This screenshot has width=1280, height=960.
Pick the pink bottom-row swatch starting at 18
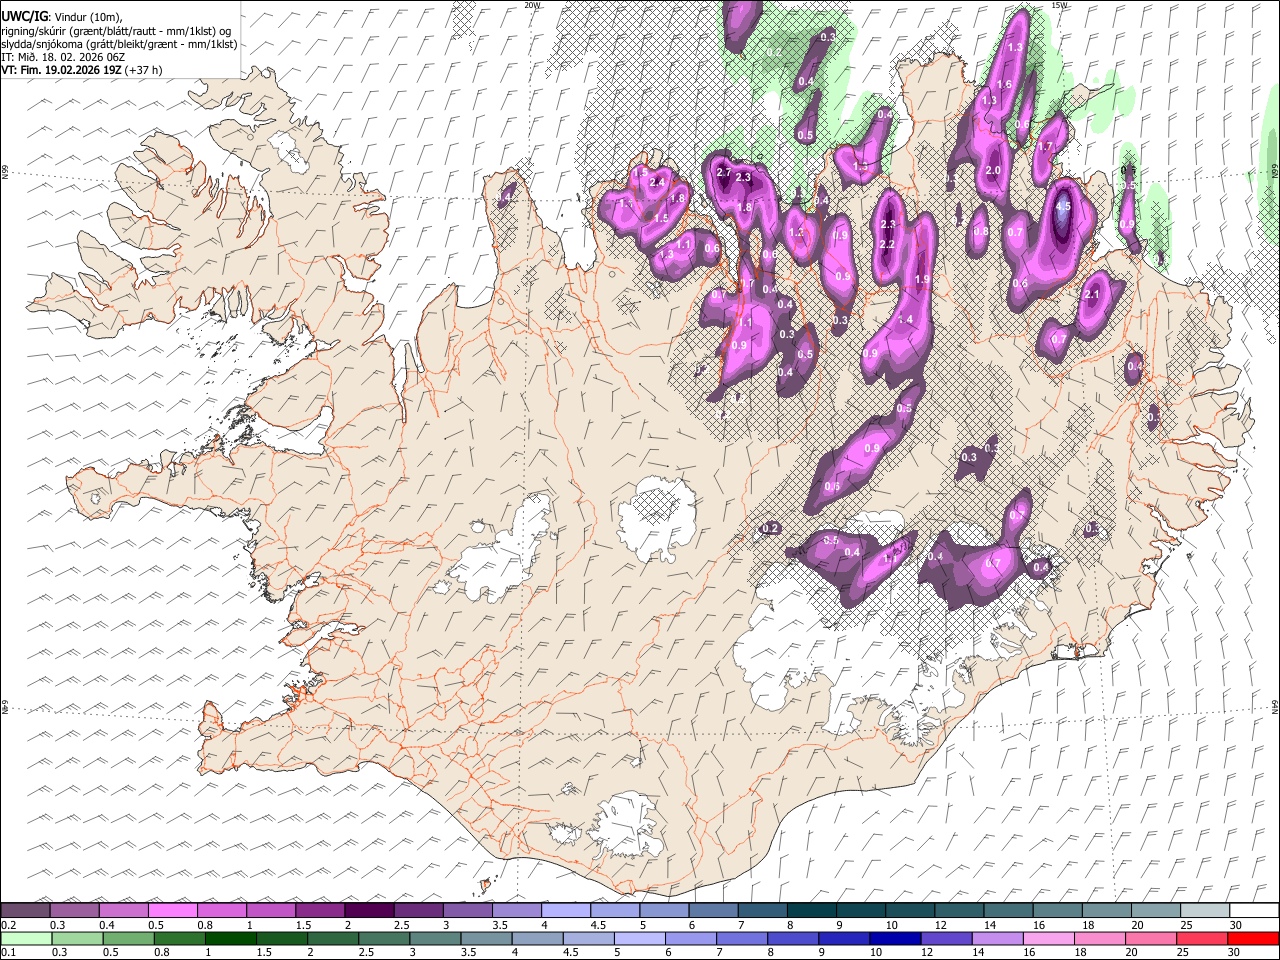pyautogui.click(x=1100, y=939)
